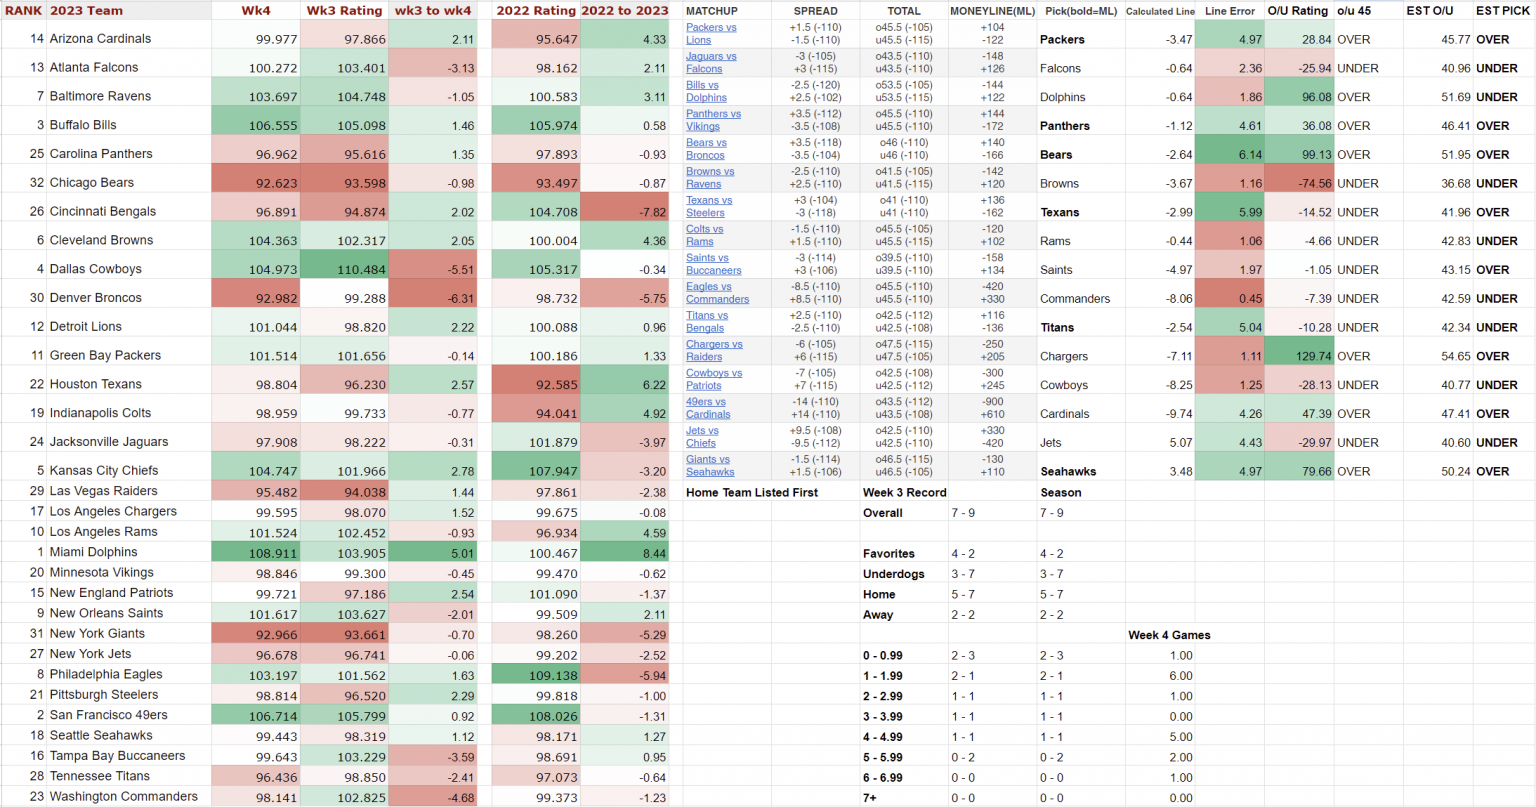The image size is (1536, 807).
Task: Open the Browns vs Ravens matchup link
Action: [710, 178]
